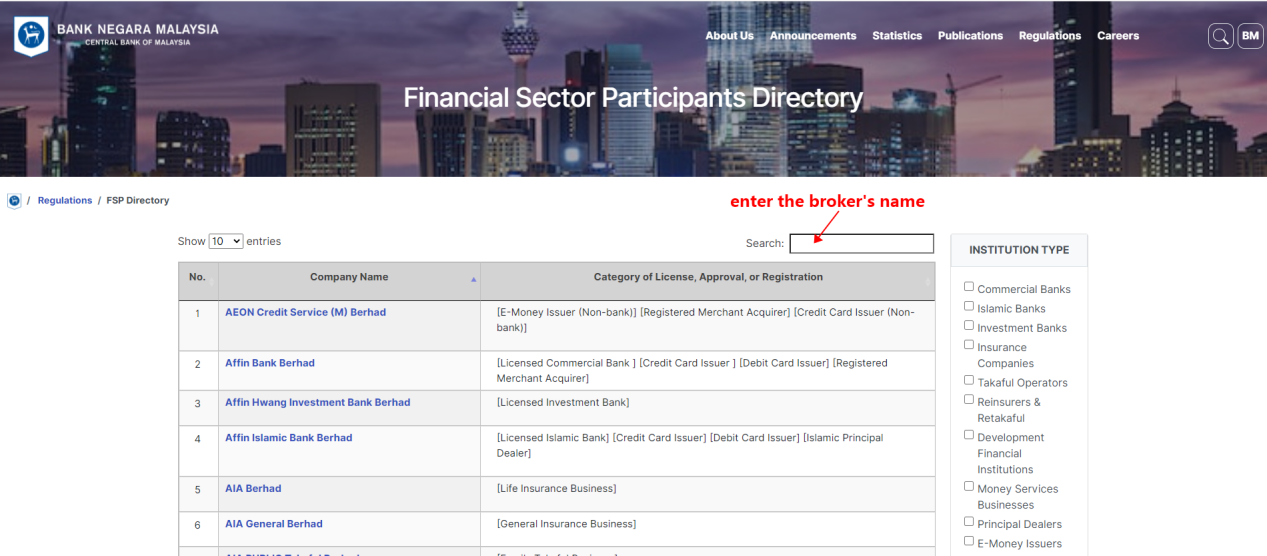
Task: Open Affin Bank Berhad link
Action: 270,363
